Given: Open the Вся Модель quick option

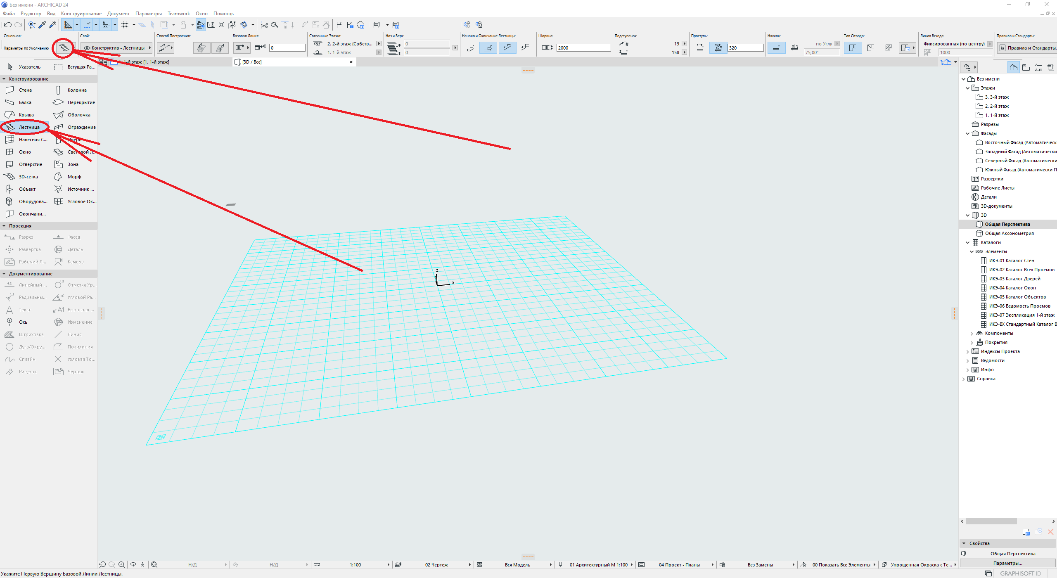Looking at the screenshot, I should pyautogui.click(x=517, y=565).
